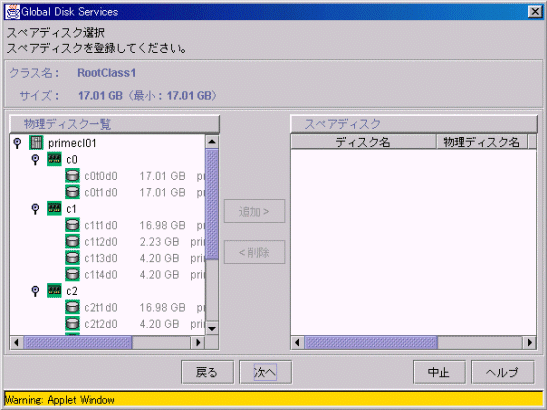Select the c0t1d0 disk icon
Viewport: 547px width, 410px height.
[x=72, y=192]
